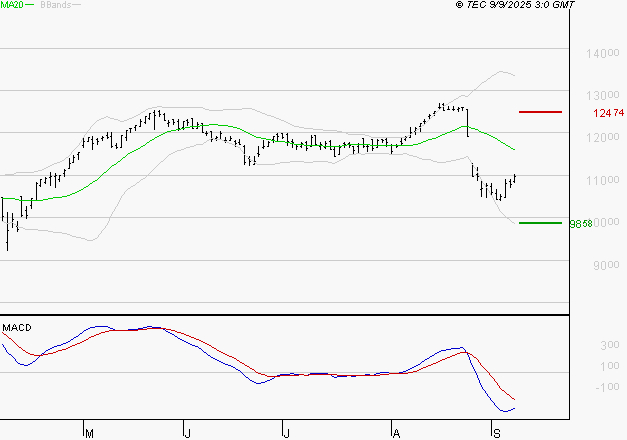Click the red 124.74 resistance line
Screen dimensions: 627x440
pos(540,112)
